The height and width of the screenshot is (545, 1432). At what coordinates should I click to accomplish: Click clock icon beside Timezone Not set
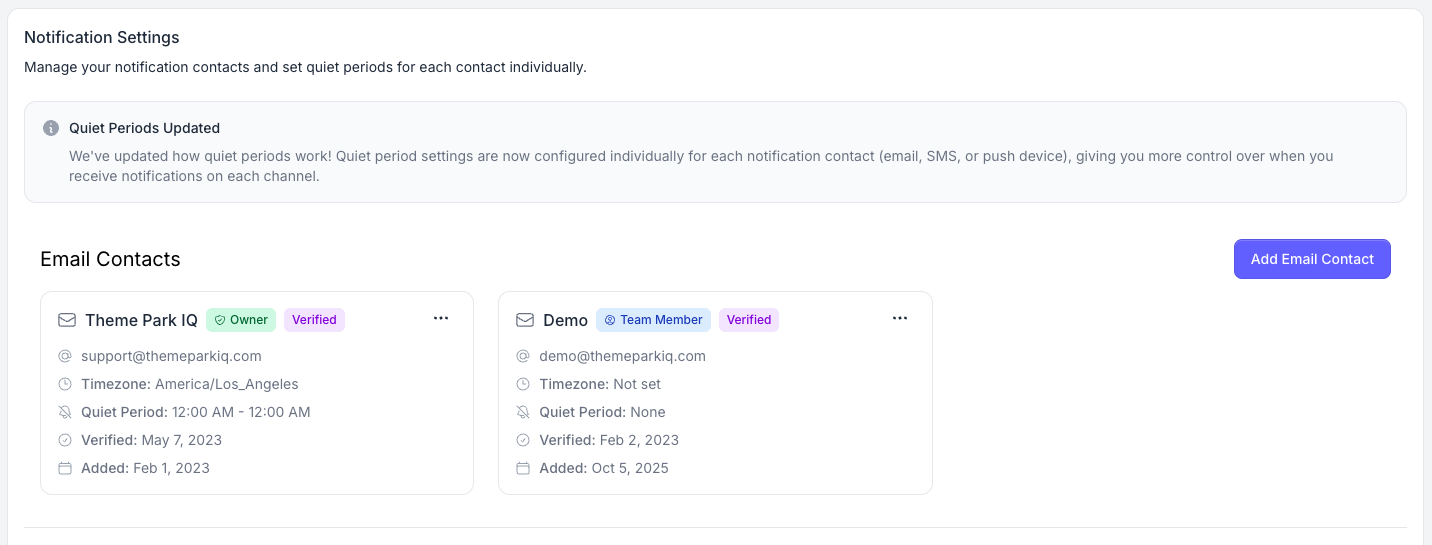523,384
